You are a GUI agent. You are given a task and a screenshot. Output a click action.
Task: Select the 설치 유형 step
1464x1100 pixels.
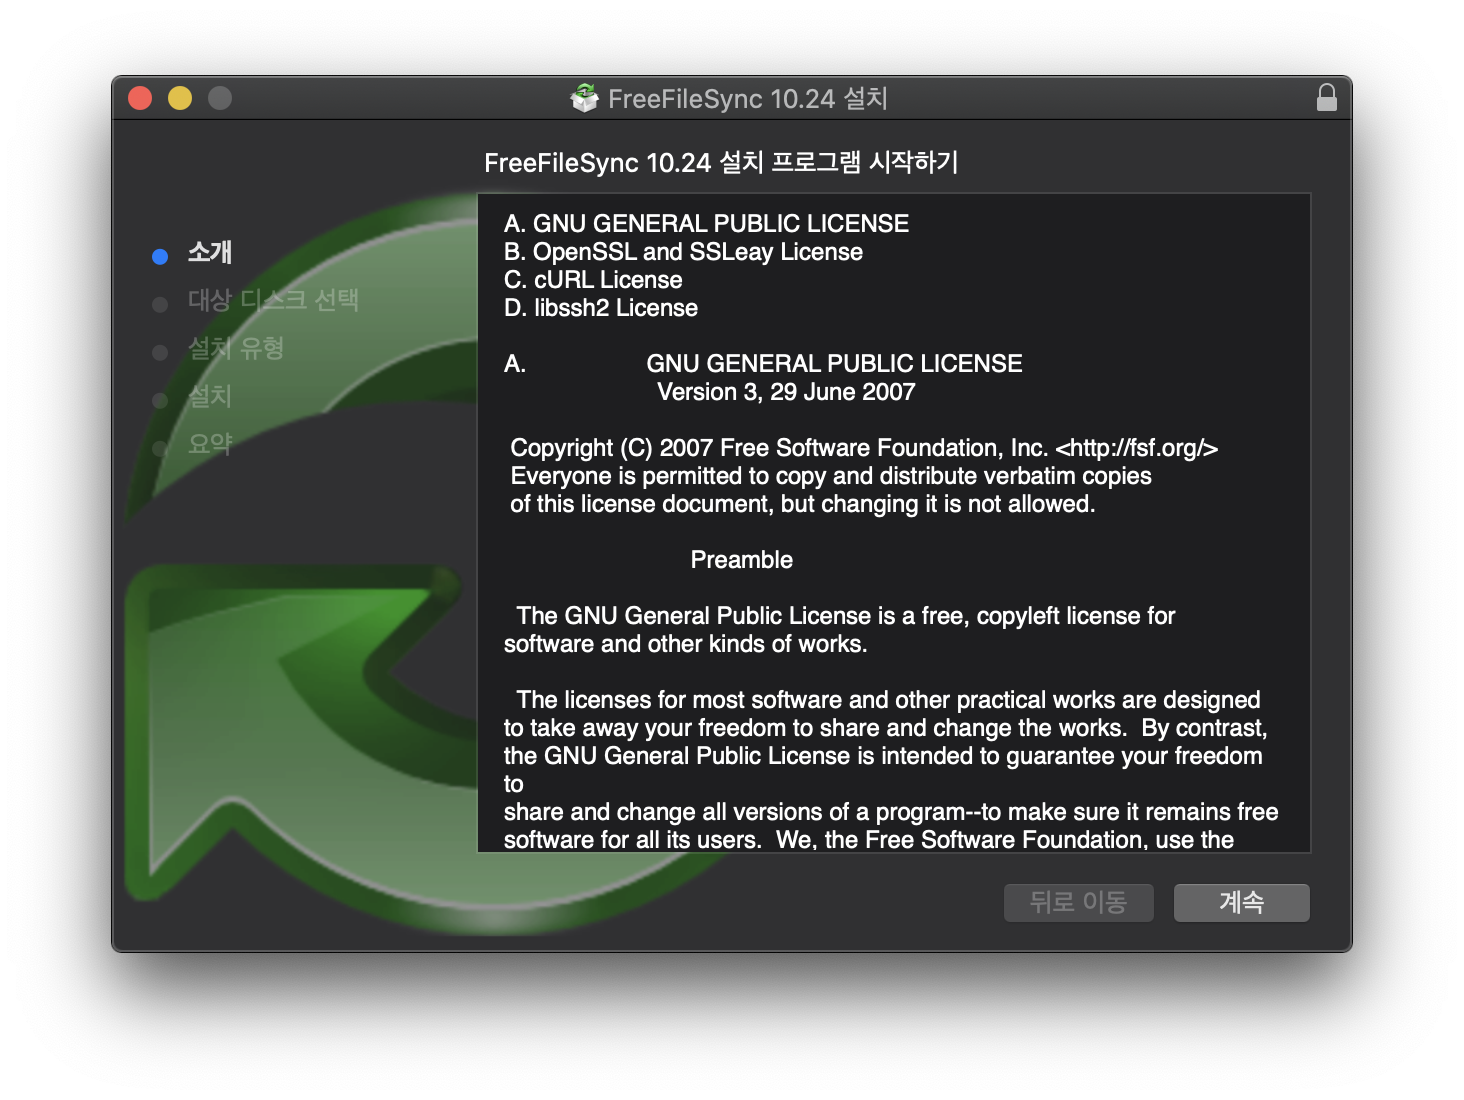[236, 348]
